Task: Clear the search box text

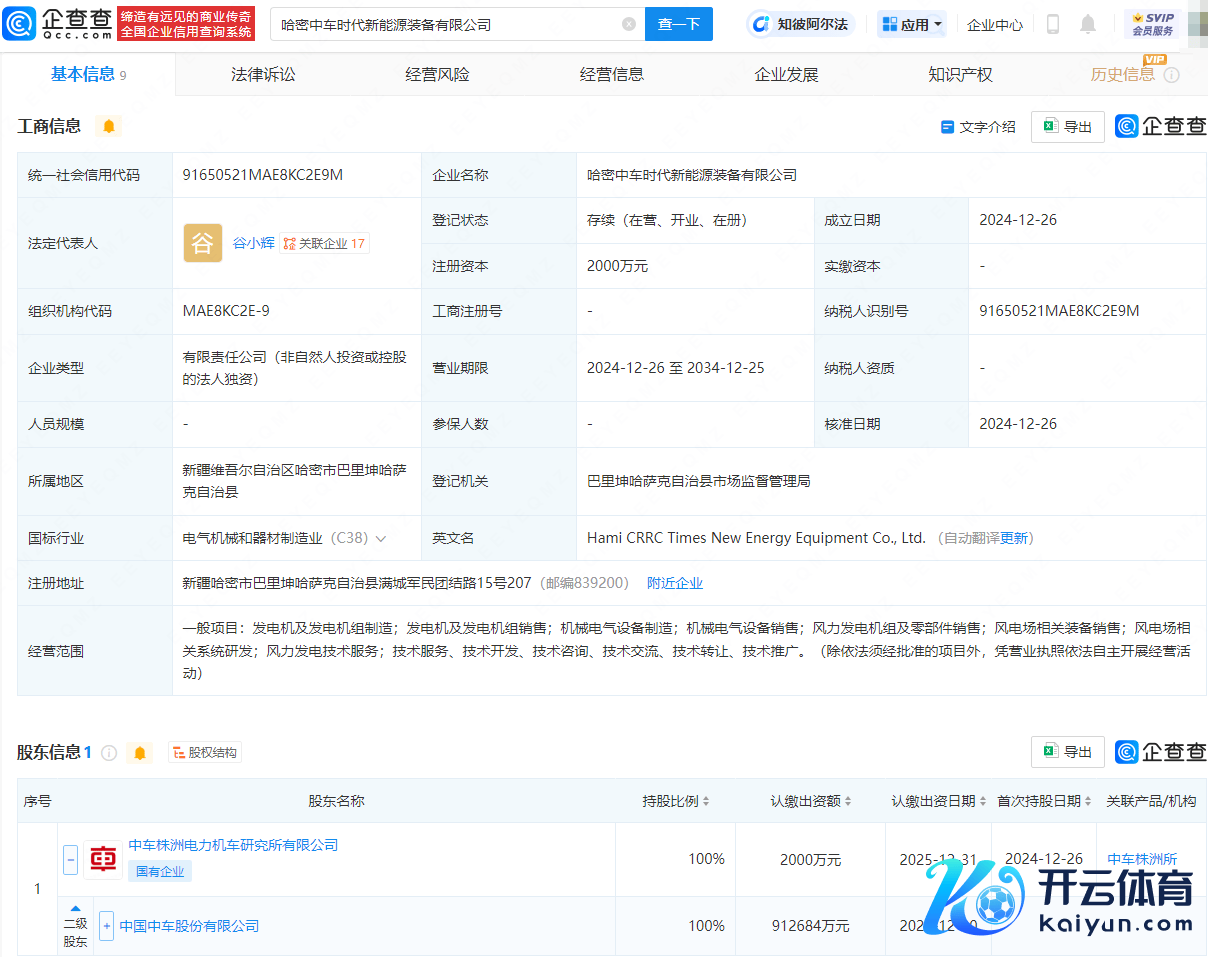Action: (628, 24)
